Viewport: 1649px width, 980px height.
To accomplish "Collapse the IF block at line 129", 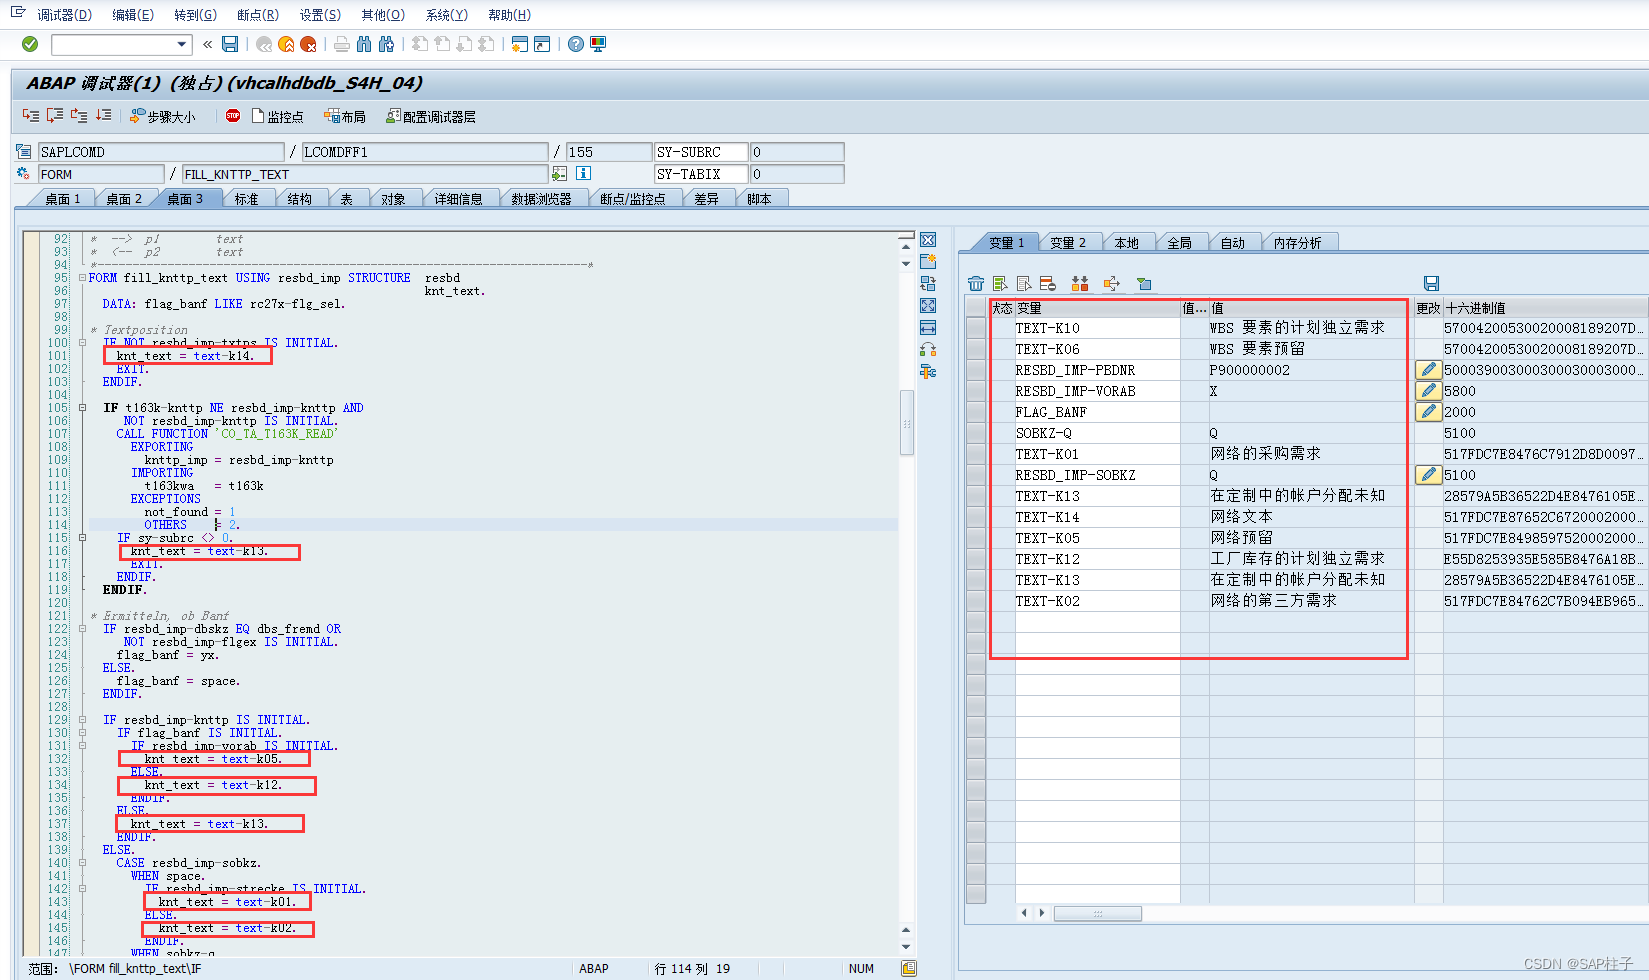I will click(82, 720).
